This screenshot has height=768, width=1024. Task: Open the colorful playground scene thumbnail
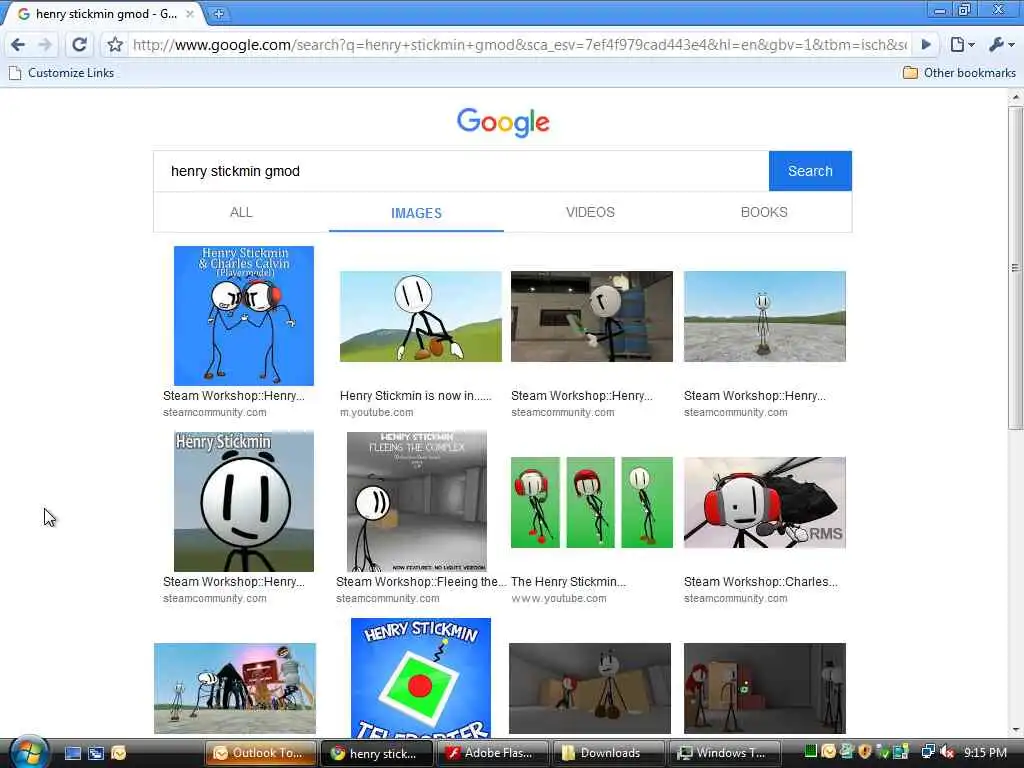pyautogui.click(x=235, y=688)
